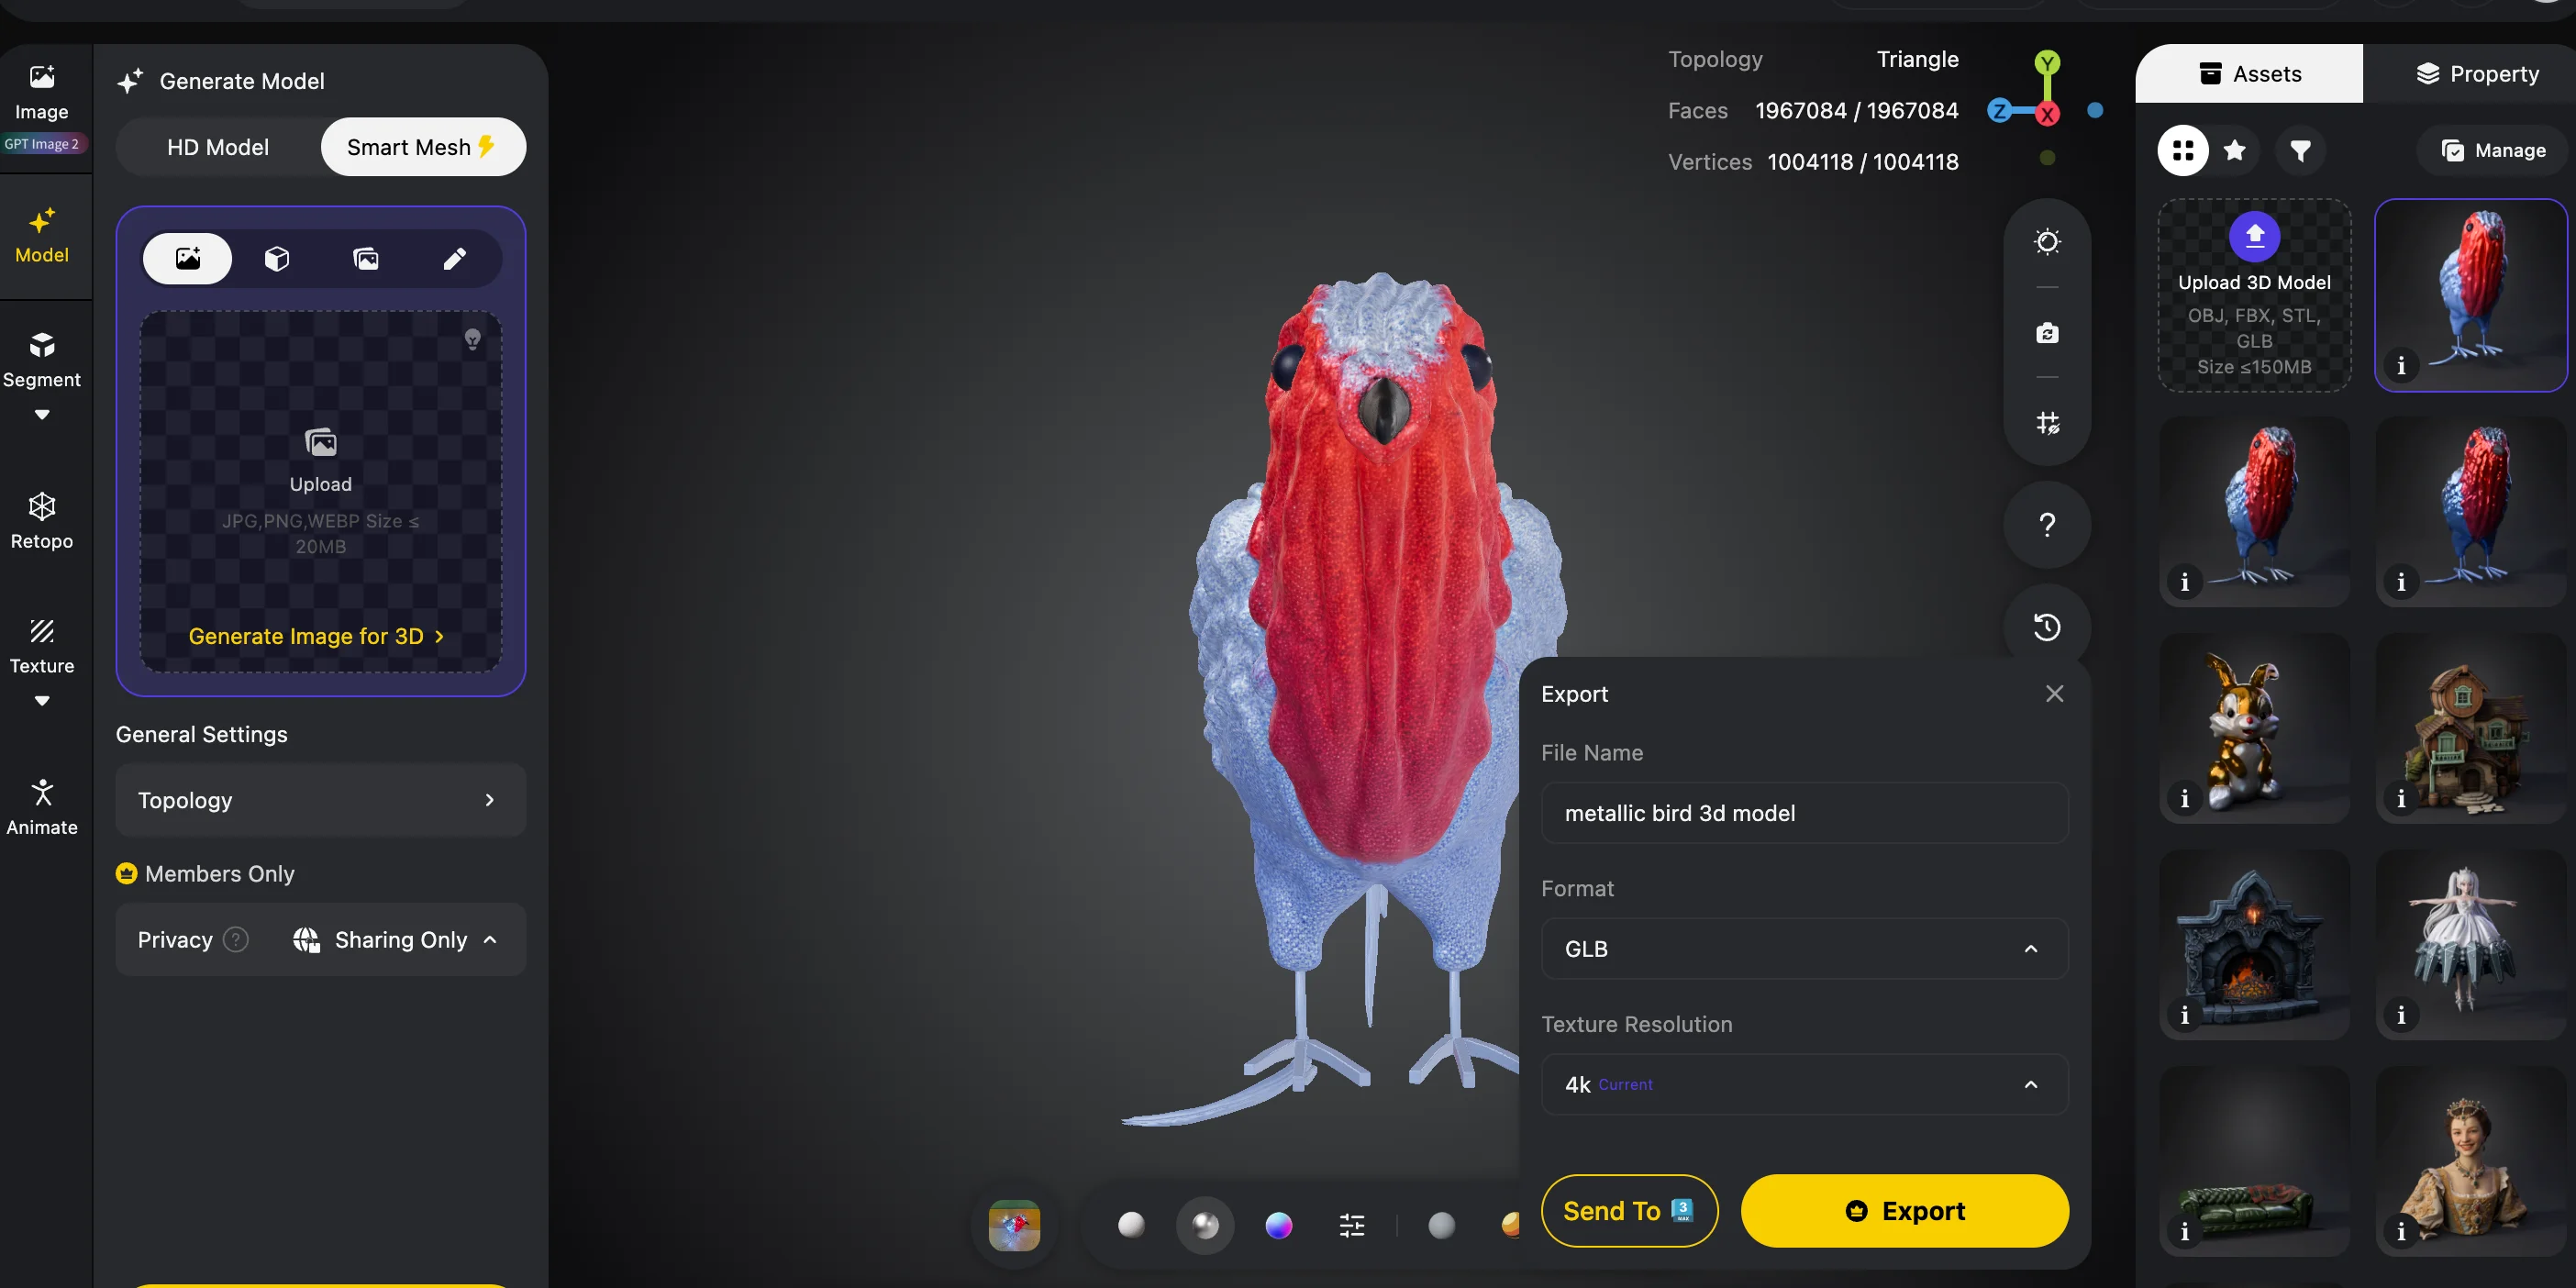Select the Model tool in the sidebar
2576x1288 pixels.
[x=42, y=236]
